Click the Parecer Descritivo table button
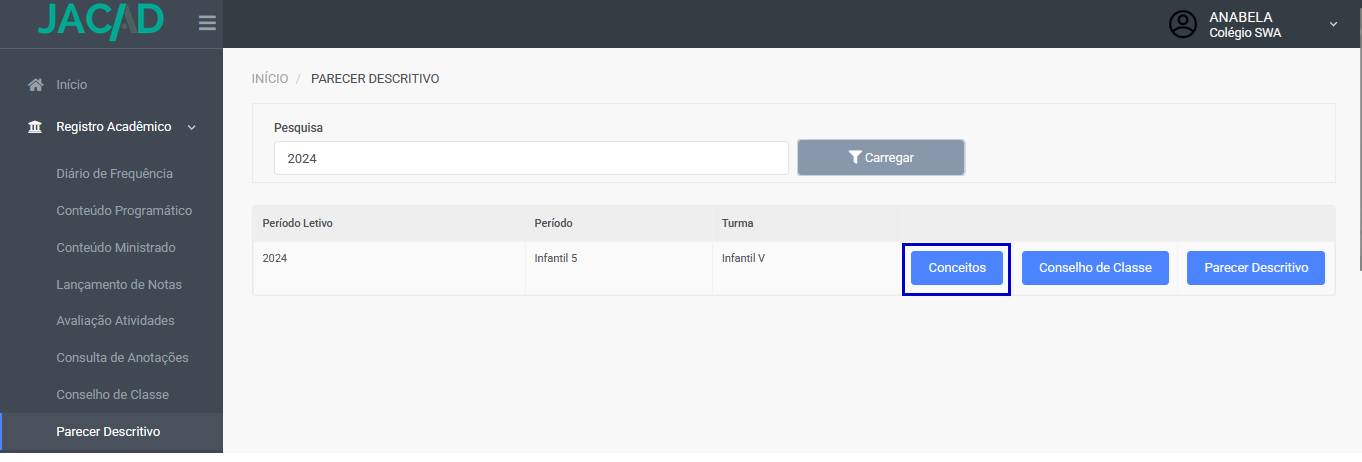The image size is (1362, 462). [x=1256, y=268]
